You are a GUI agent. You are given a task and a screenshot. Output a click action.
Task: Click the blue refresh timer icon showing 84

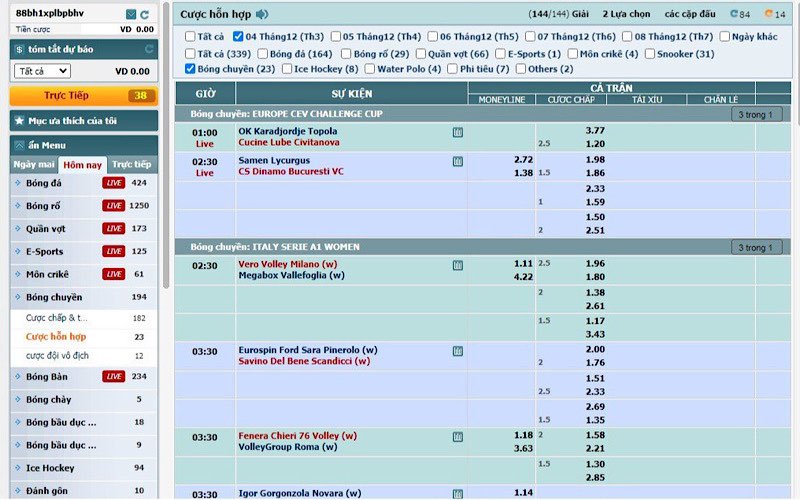pyautogui.click(x=735, y=15)
